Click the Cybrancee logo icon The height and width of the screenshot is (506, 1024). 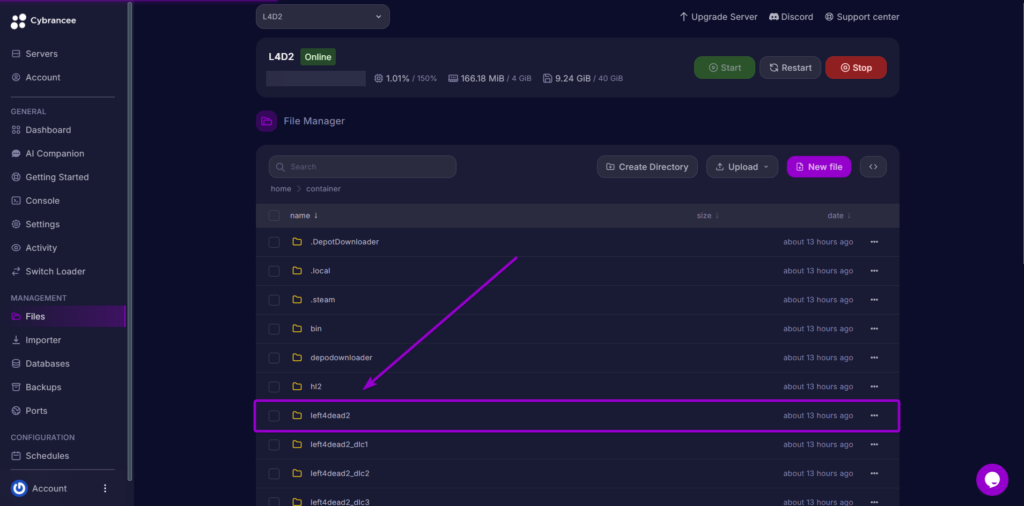pos(18,21)
